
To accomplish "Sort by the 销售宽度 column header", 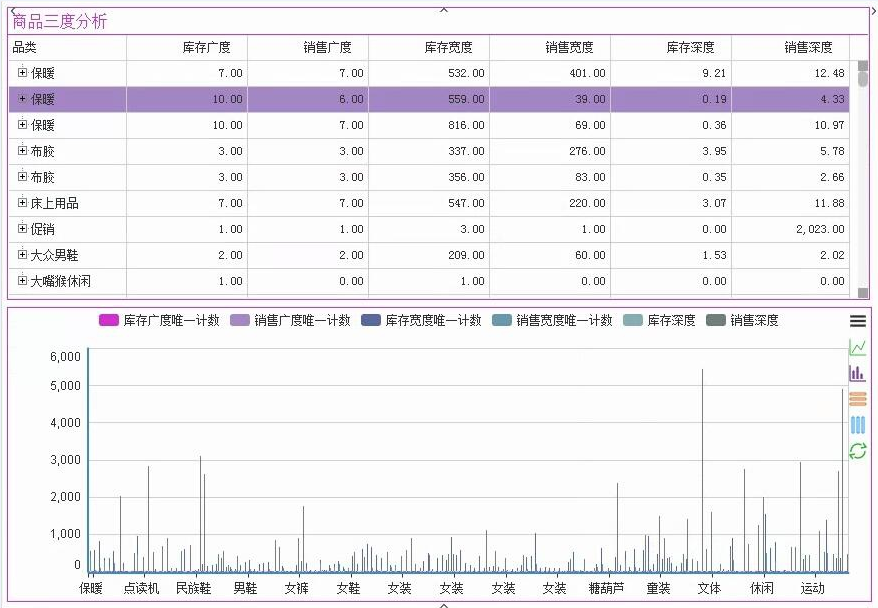I will point(550,48).
